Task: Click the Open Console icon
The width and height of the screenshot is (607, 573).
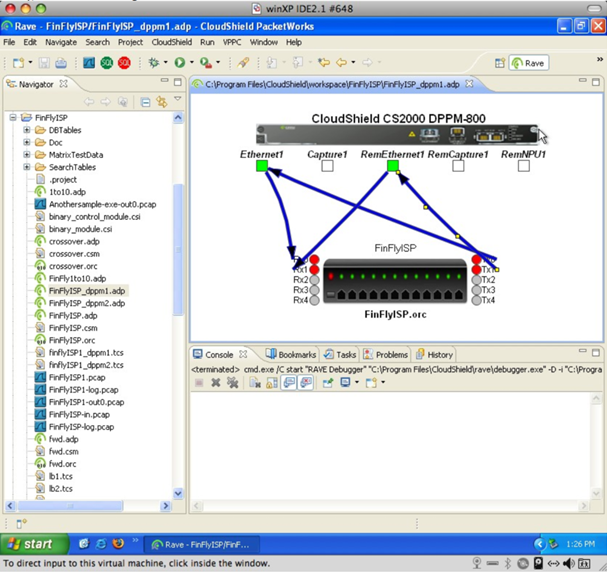Action: [371, 383]
